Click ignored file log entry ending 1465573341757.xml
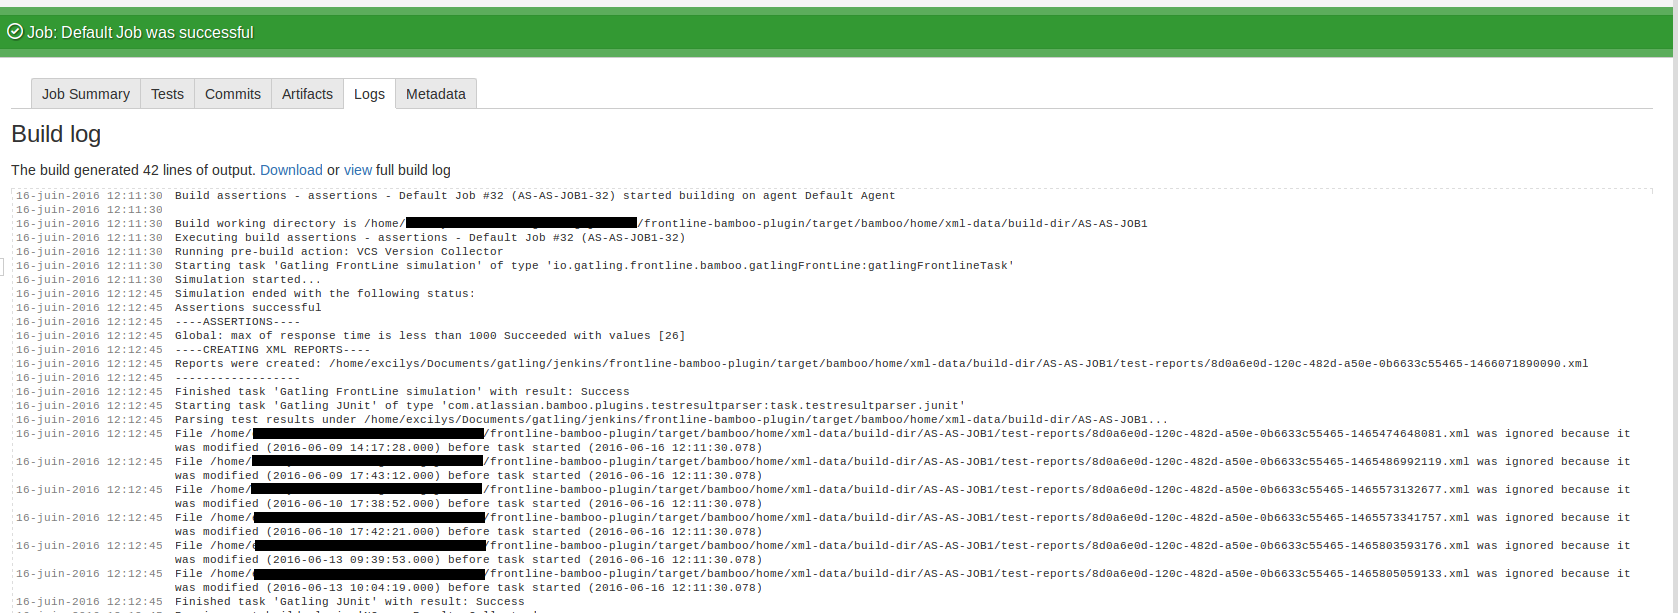 902,525
